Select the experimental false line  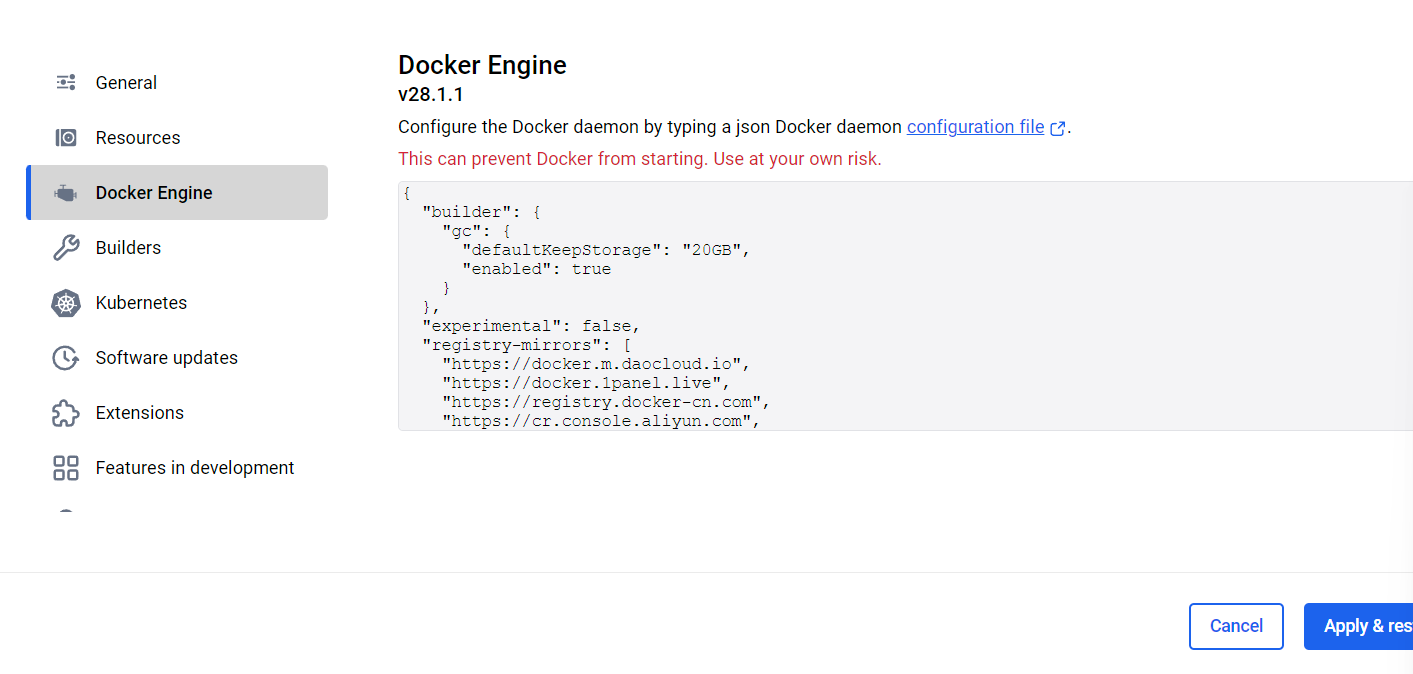point(529,325)
